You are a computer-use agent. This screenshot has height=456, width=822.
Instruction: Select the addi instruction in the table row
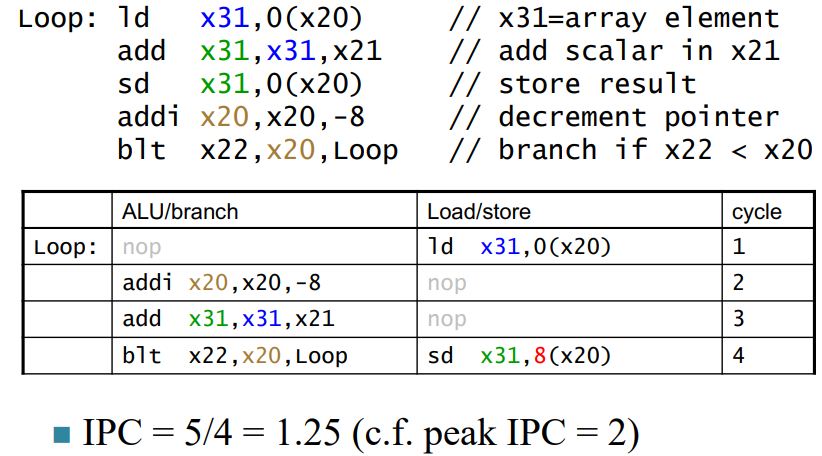coord(221,283)
